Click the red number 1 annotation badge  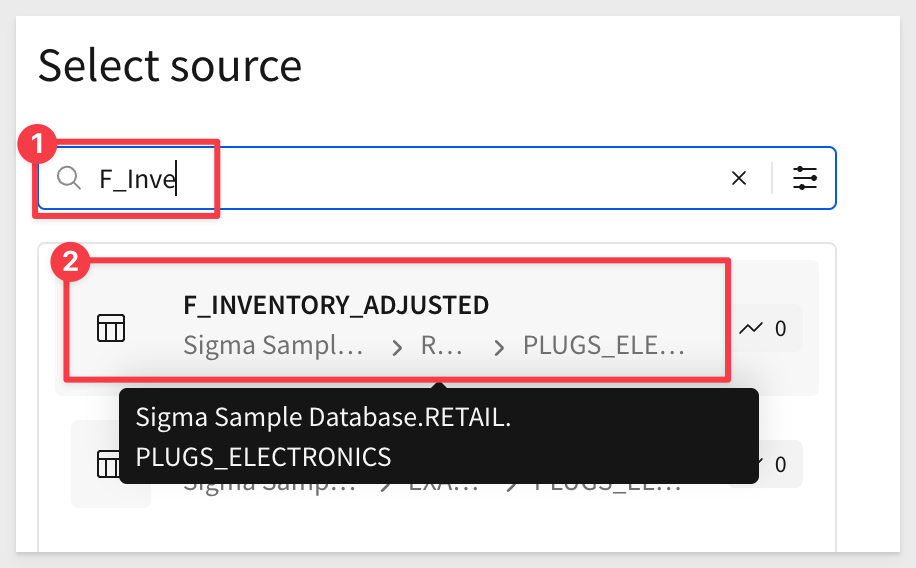click(37, 144)
